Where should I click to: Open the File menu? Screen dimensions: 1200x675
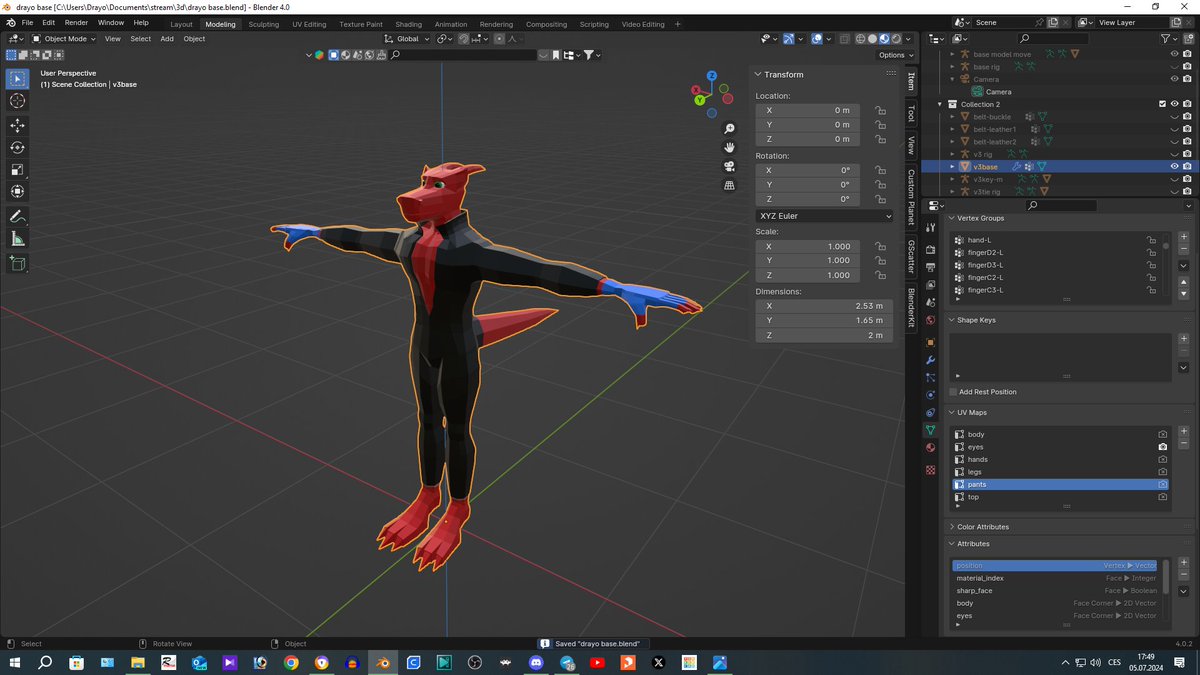[x=27, y=23]
